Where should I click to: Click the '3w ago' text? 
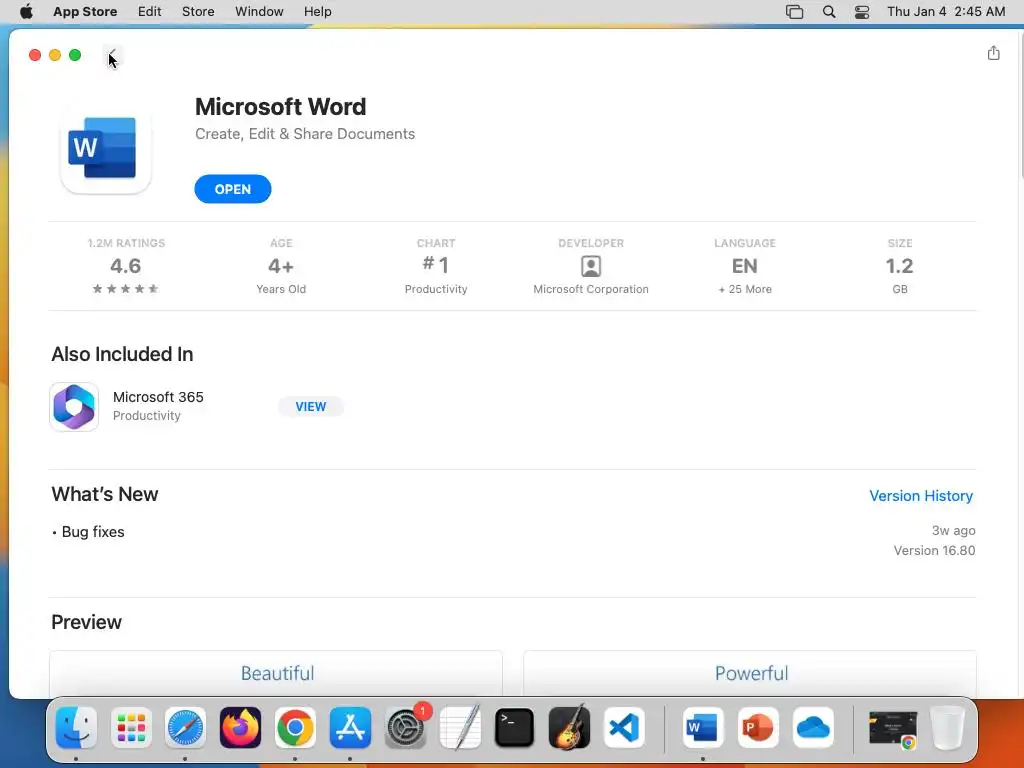pos(953,530)
